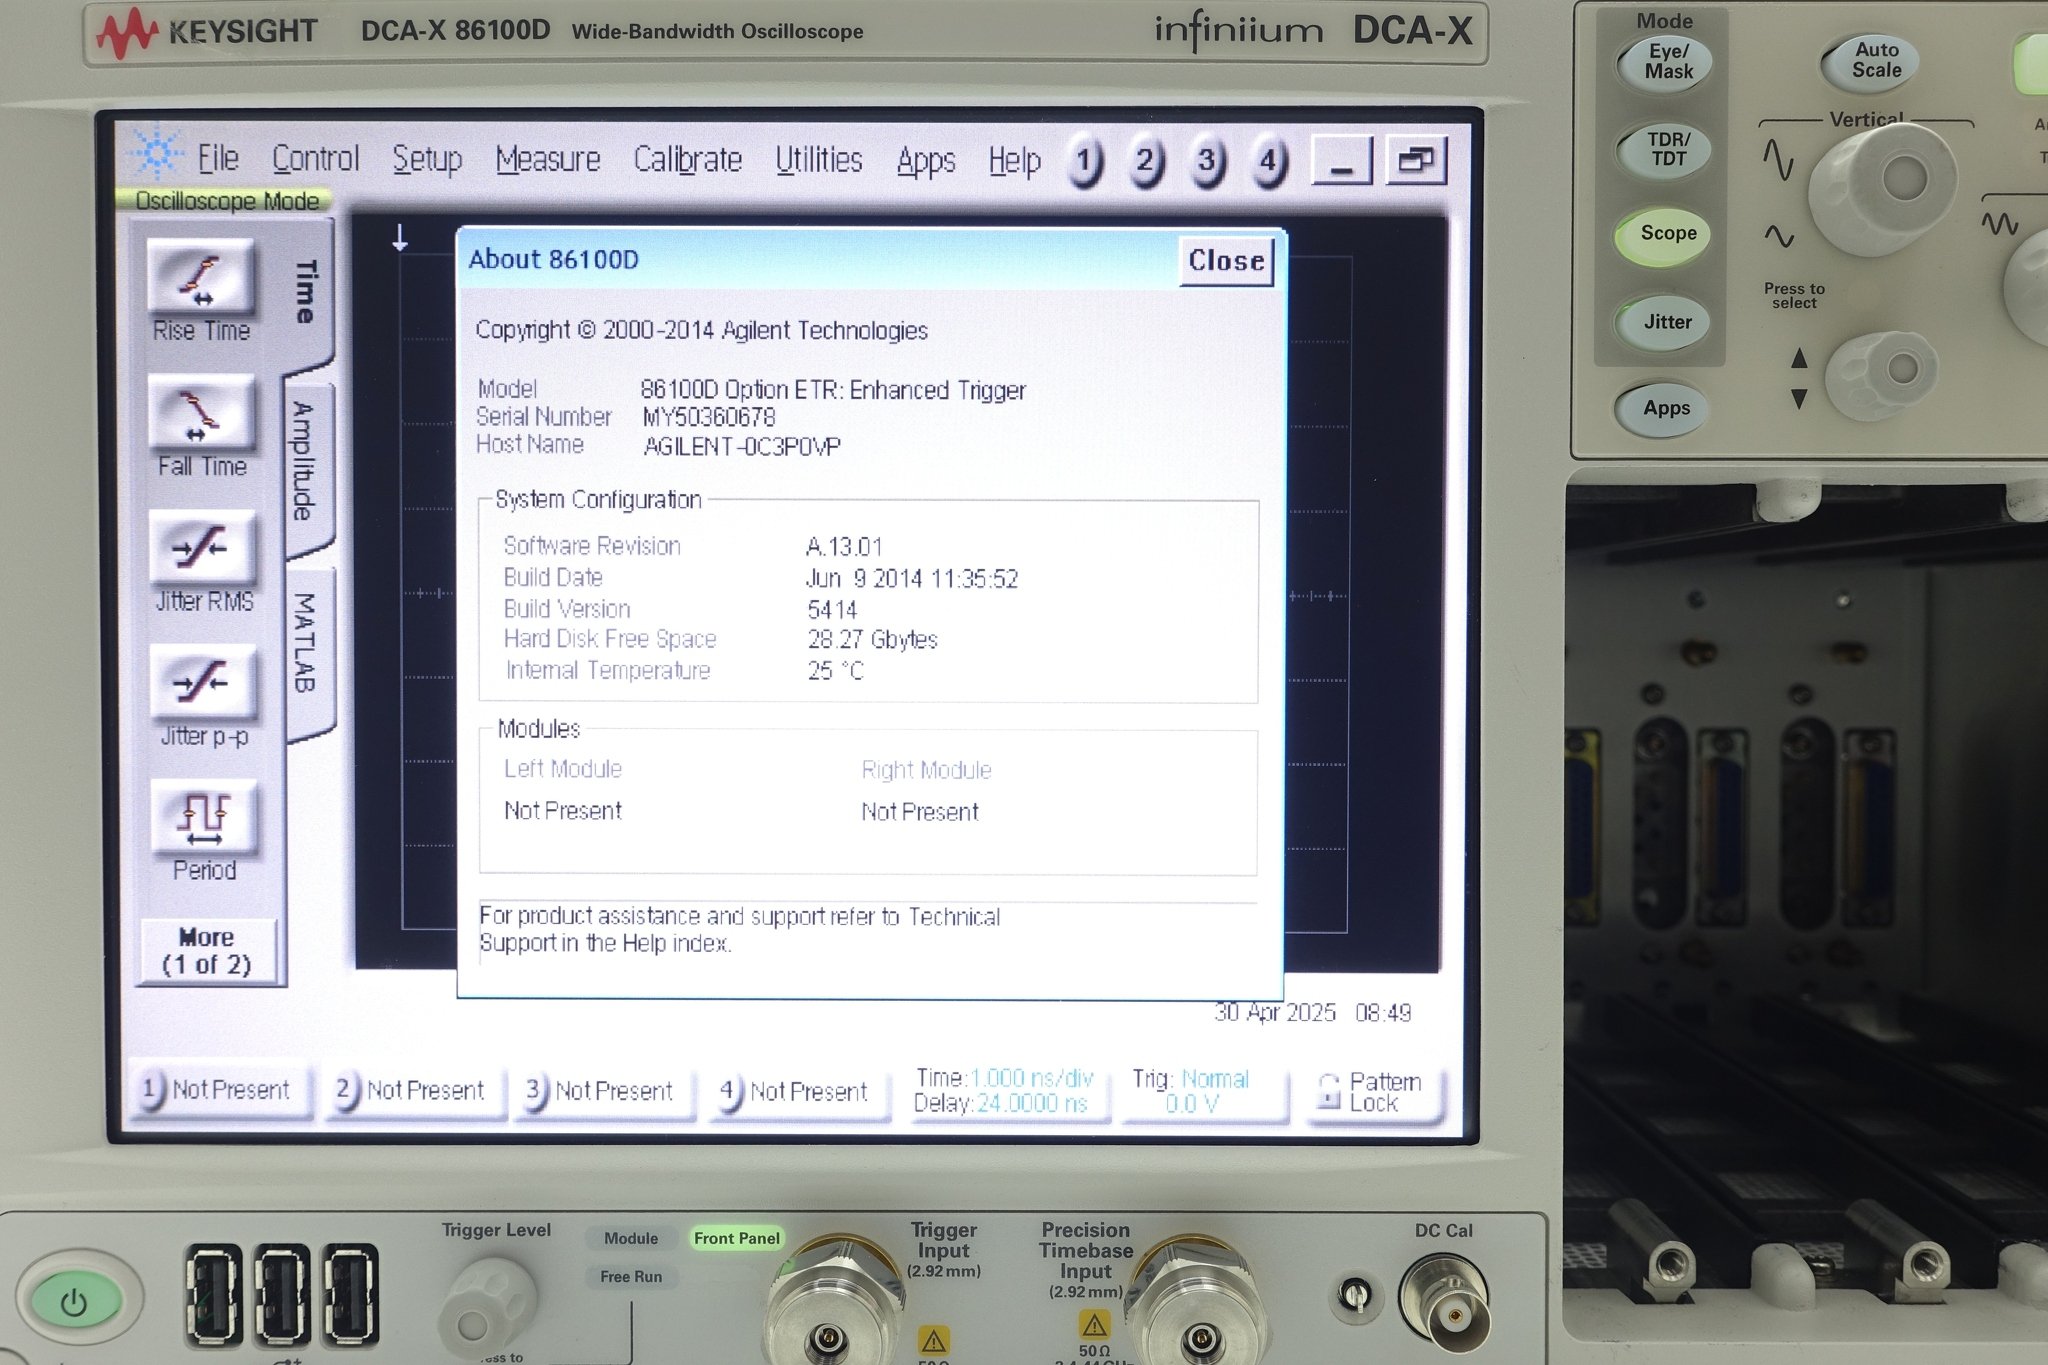
Task: Click the blue starburst logo in menu bar
Action: tap(156, 154)
